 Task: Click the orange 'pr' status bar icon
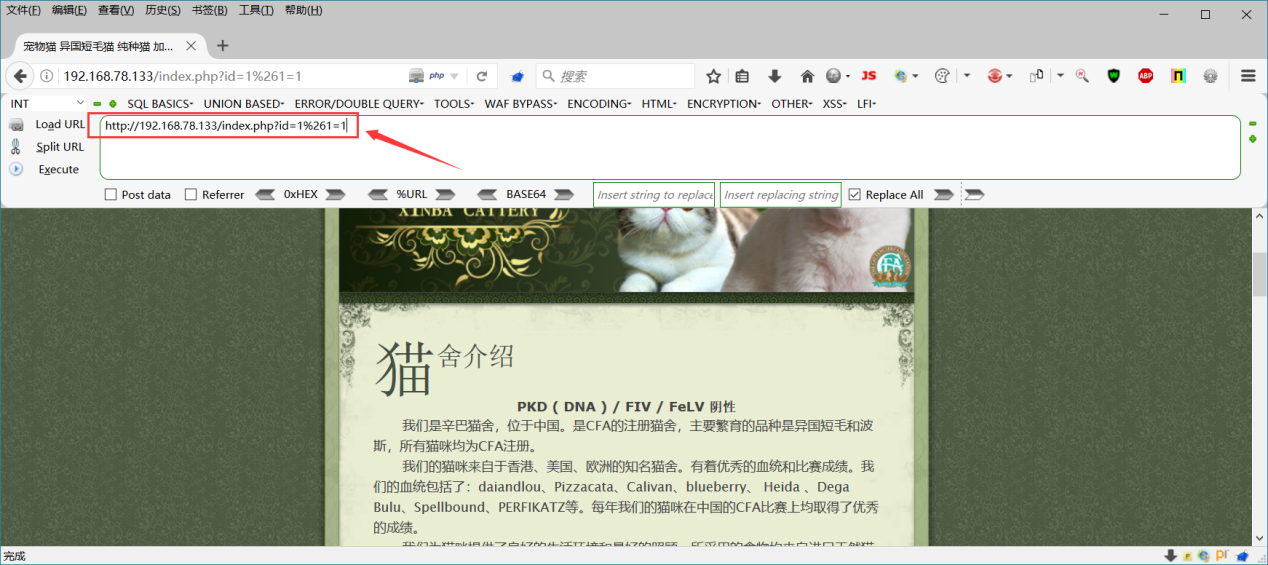point(1222,556)
